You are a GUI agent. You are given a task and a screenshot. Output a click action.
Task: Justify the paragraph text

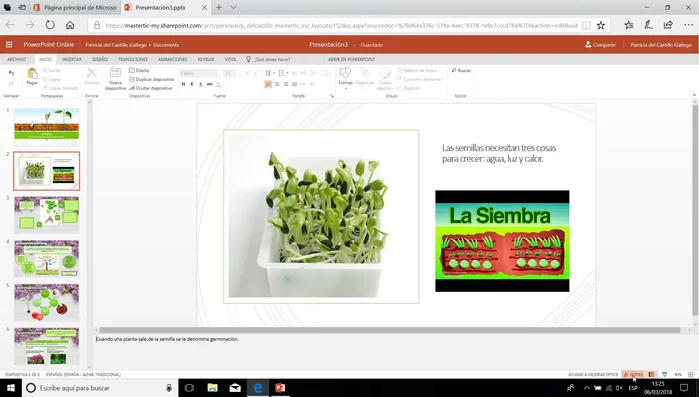click(x=294, y=84)
